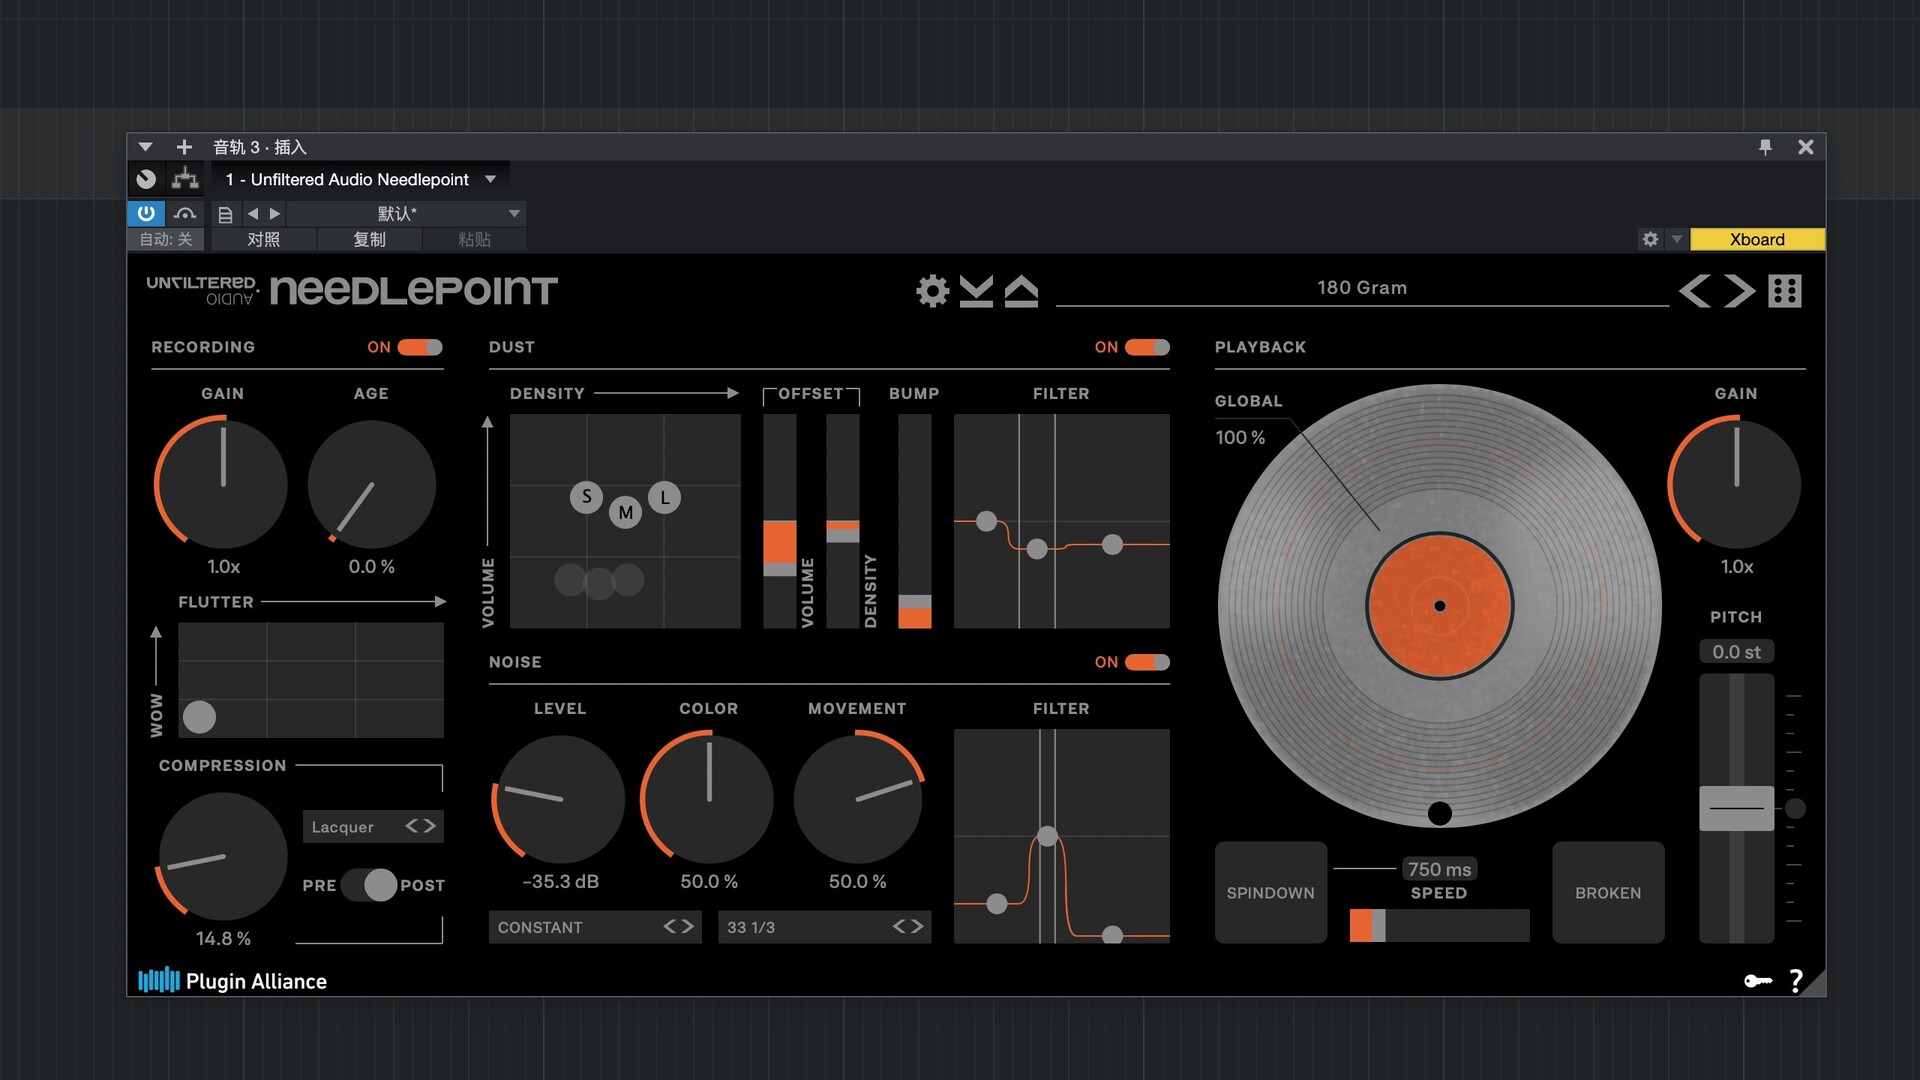This screenshot has height=1080, width=1920.
Task: Select next host preset arrow
Action: coord(275,214)
